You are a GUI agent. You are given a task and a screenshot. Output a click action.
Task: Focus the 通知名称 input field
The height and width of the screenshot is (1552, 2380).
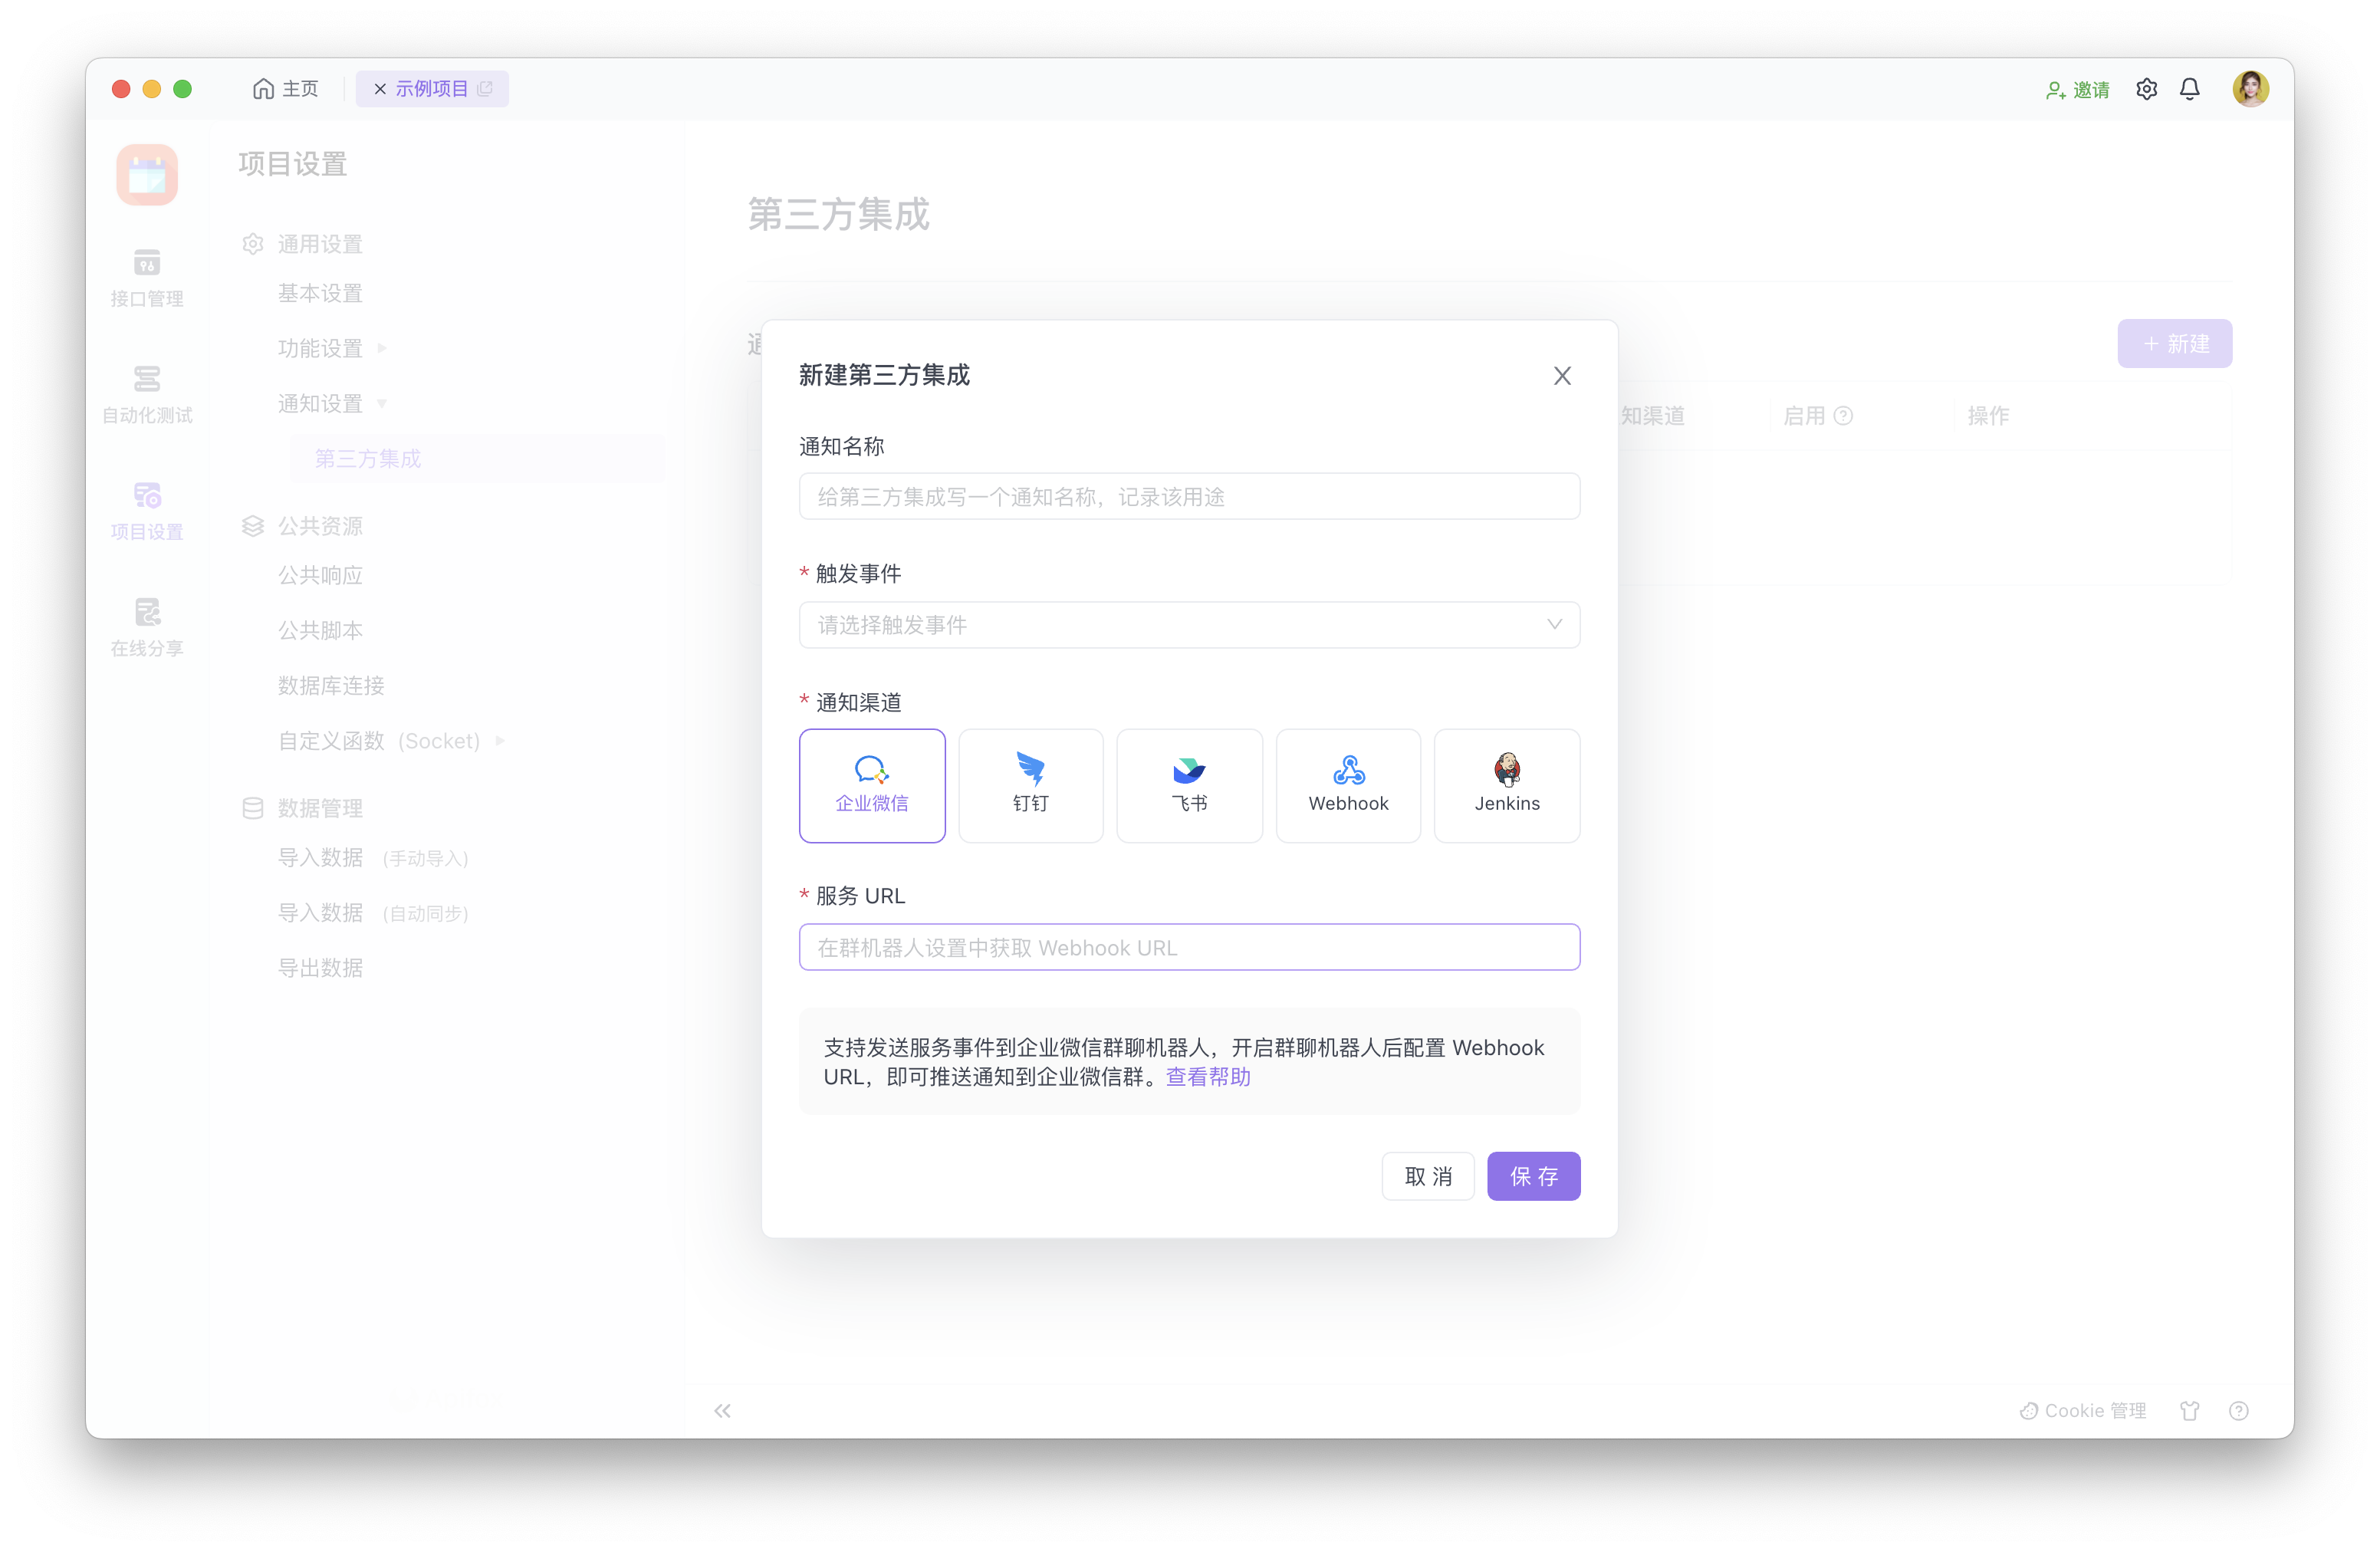click(x=1189, y=497)
